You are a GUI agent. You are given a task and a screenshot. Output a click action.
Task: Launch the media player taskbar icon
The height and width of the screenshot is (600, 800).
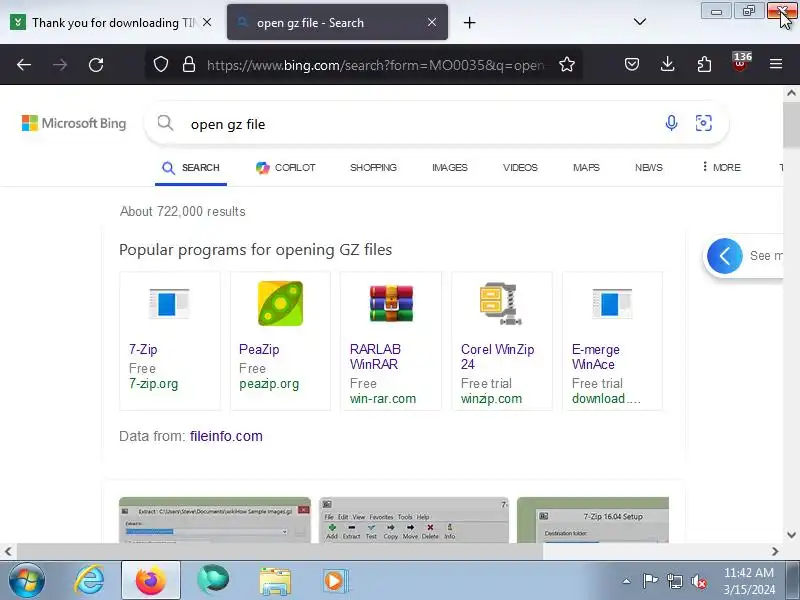point(335,581)
